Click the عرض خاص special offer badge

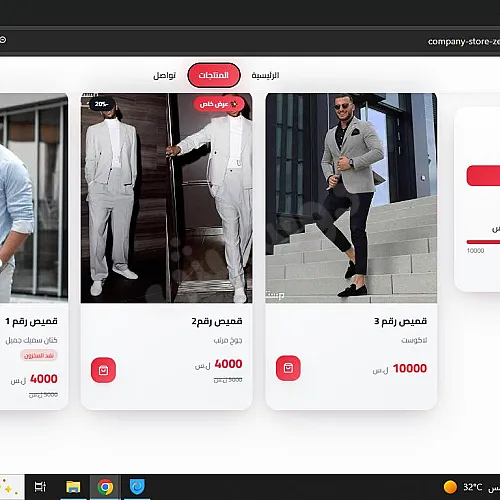(219, 104)
